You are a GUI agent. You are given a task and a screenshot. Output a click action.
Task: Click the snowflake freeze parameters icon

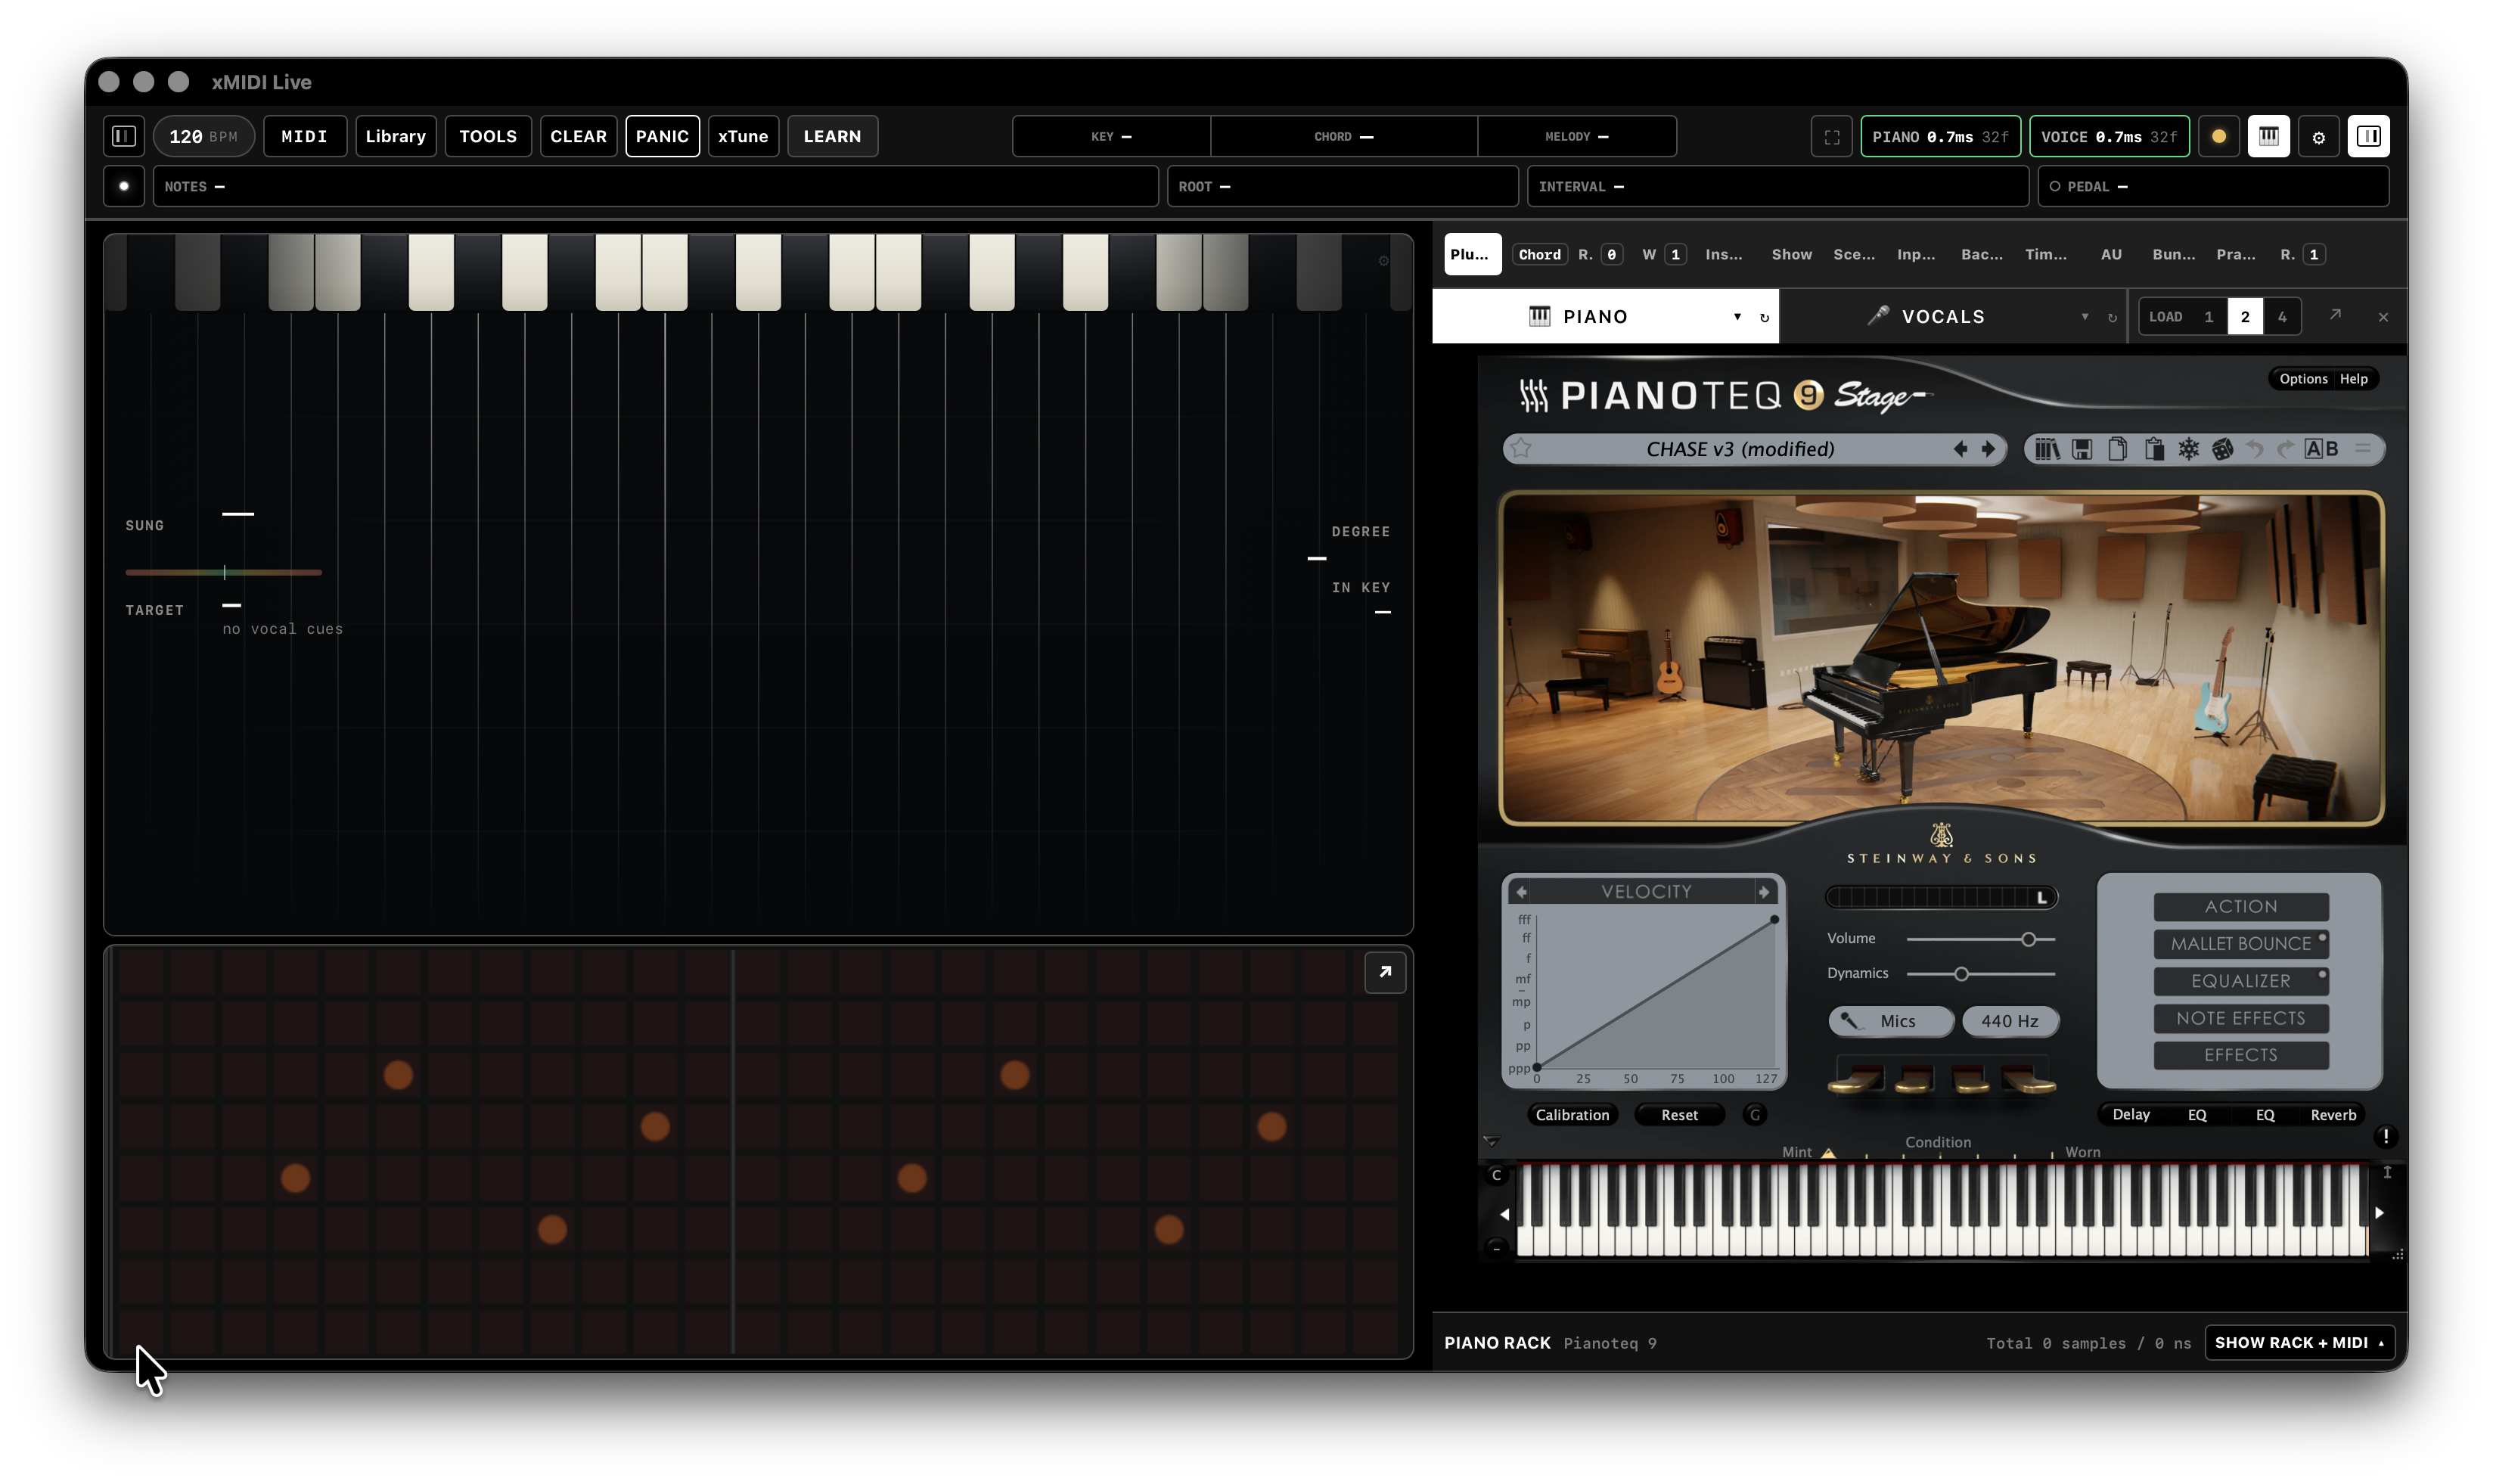(x=2188, y=449)
